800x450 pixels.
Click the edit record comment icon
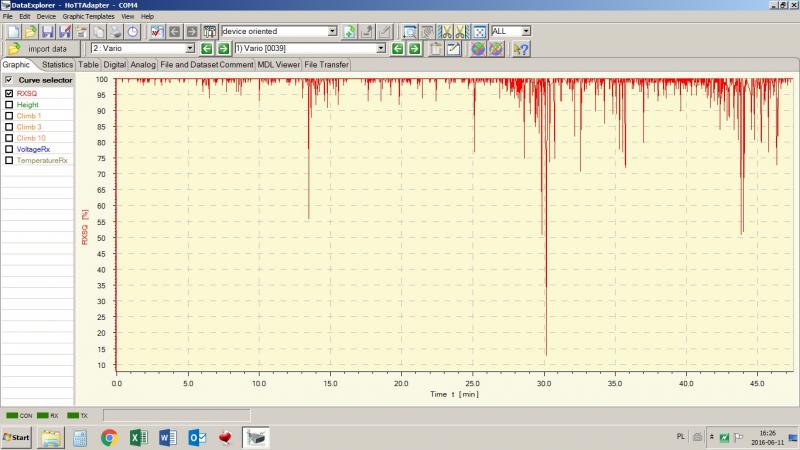[452, 49]
